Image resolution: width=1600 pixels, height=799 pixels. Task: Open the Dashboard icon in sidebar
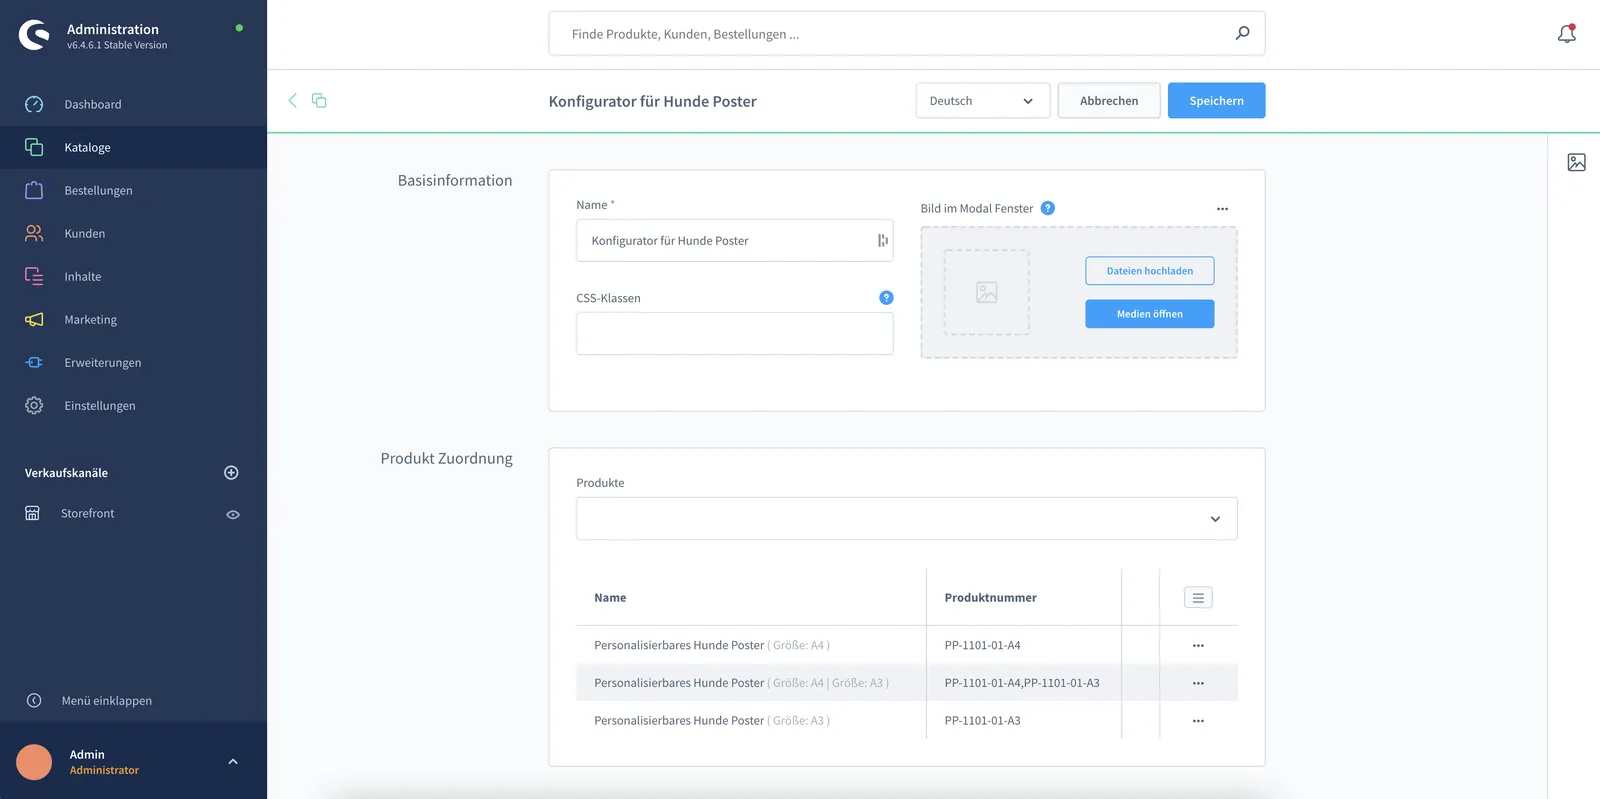[34, 104]
